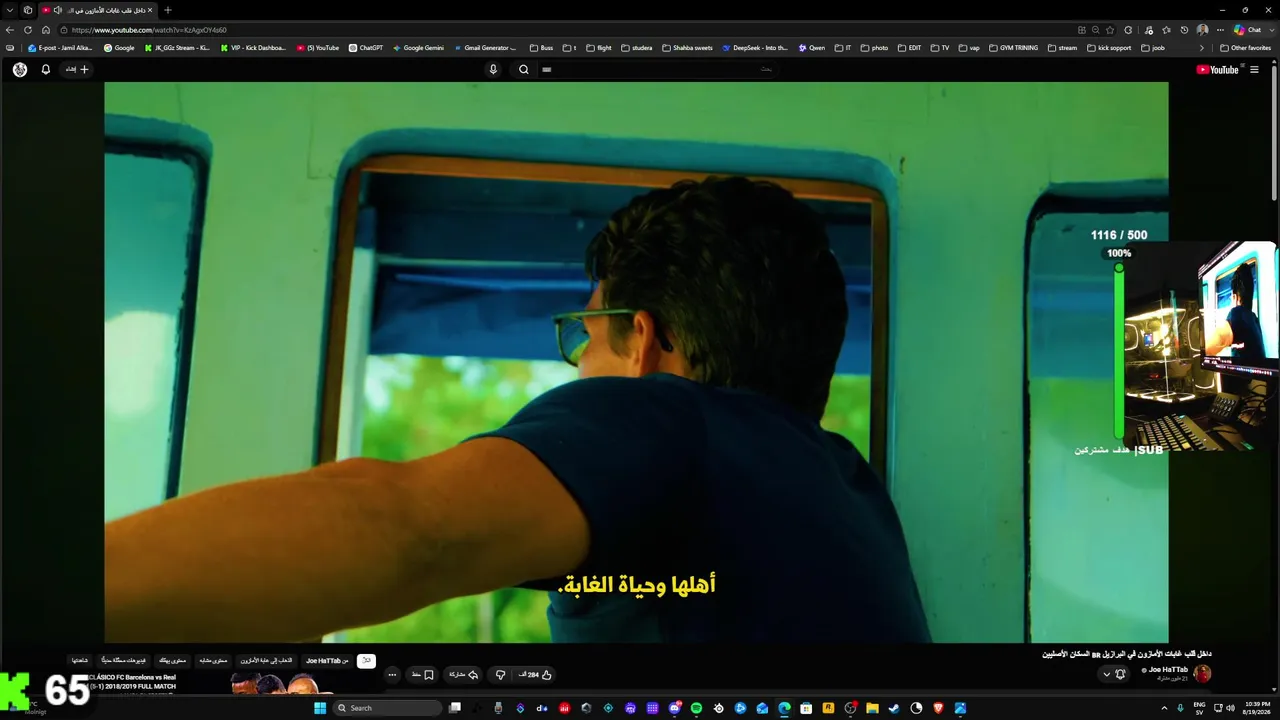
Task: Open YouTube notifications bell in header
Action: pyautogui.click(x=45, y=70)
